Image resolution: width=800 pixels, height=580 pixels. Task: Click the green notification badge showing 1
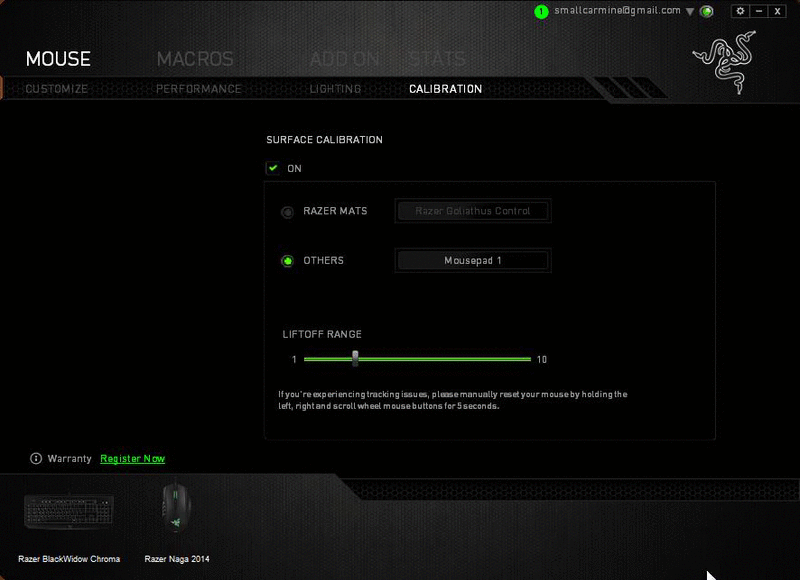point(541,11)
